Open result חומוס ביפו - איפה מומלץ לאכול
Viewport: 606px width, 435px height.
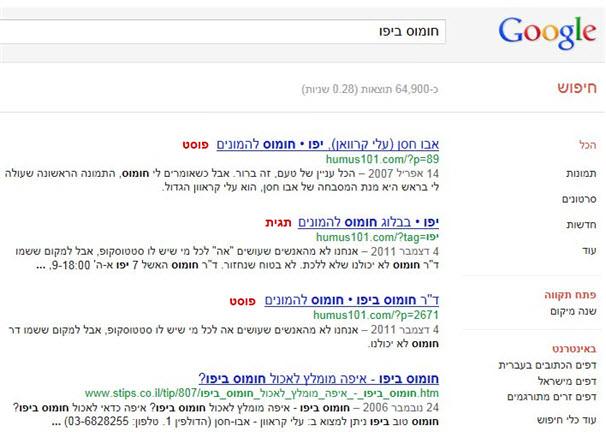click(319, 379)
